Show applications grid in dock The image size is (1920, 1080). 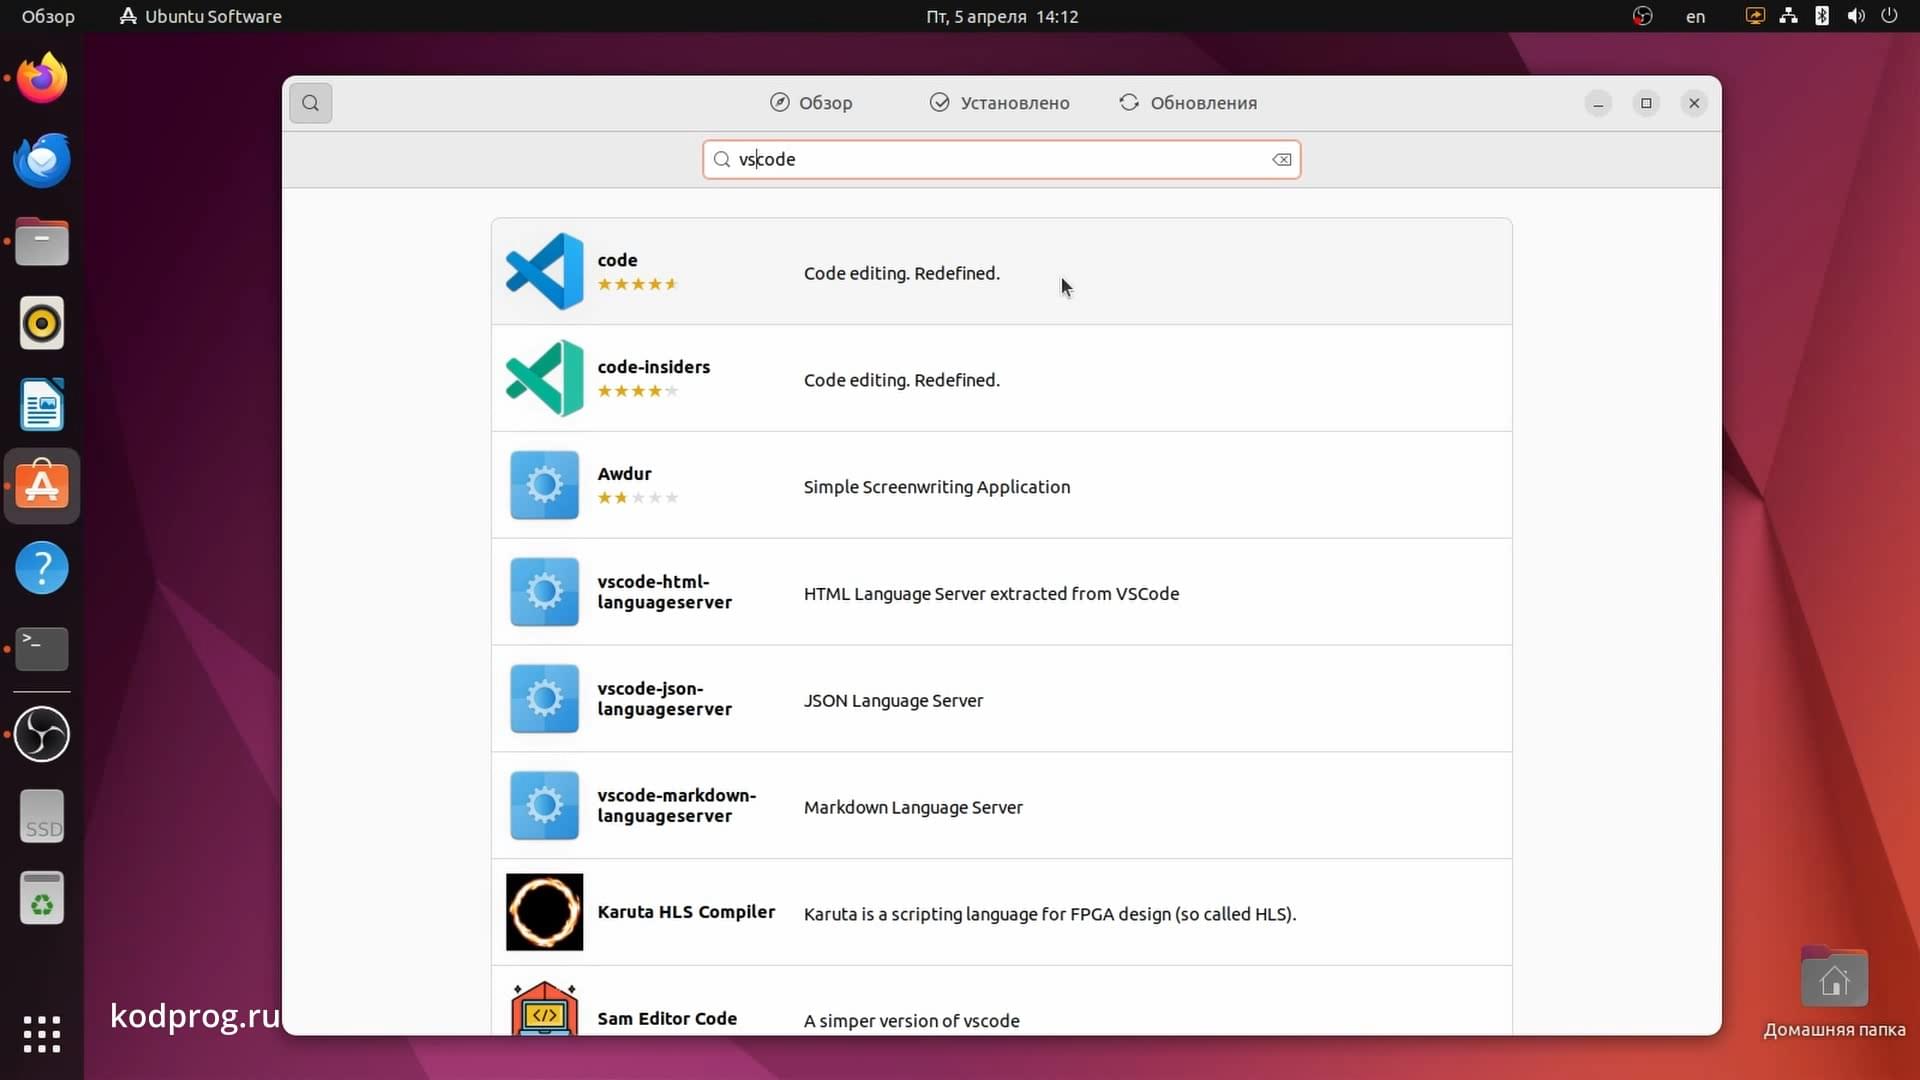point(42,1034)
